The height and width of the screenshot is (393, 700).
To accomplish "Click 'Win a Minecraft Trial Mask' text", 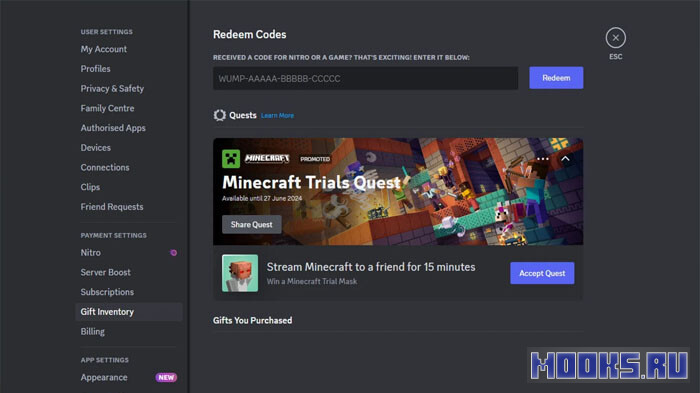I will coord(312,281).
